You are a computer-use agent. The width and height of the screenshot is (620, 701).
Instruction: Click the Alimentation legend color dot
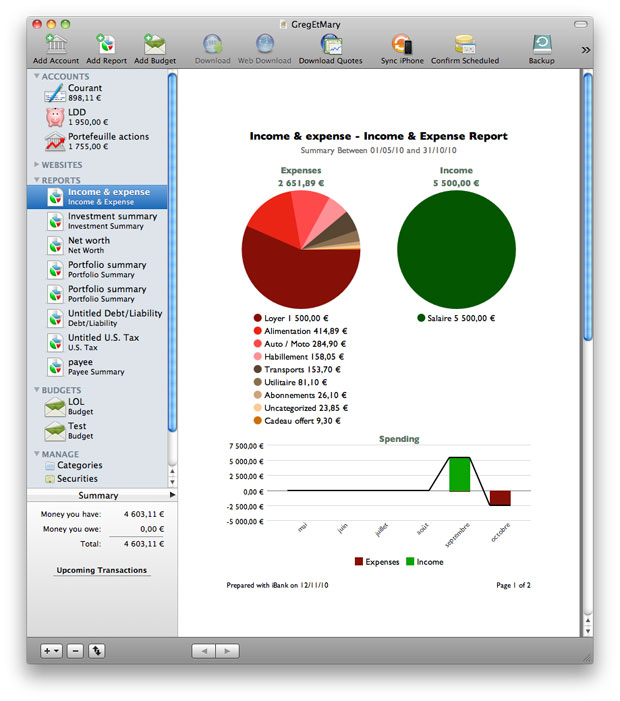tap(257, 331)
